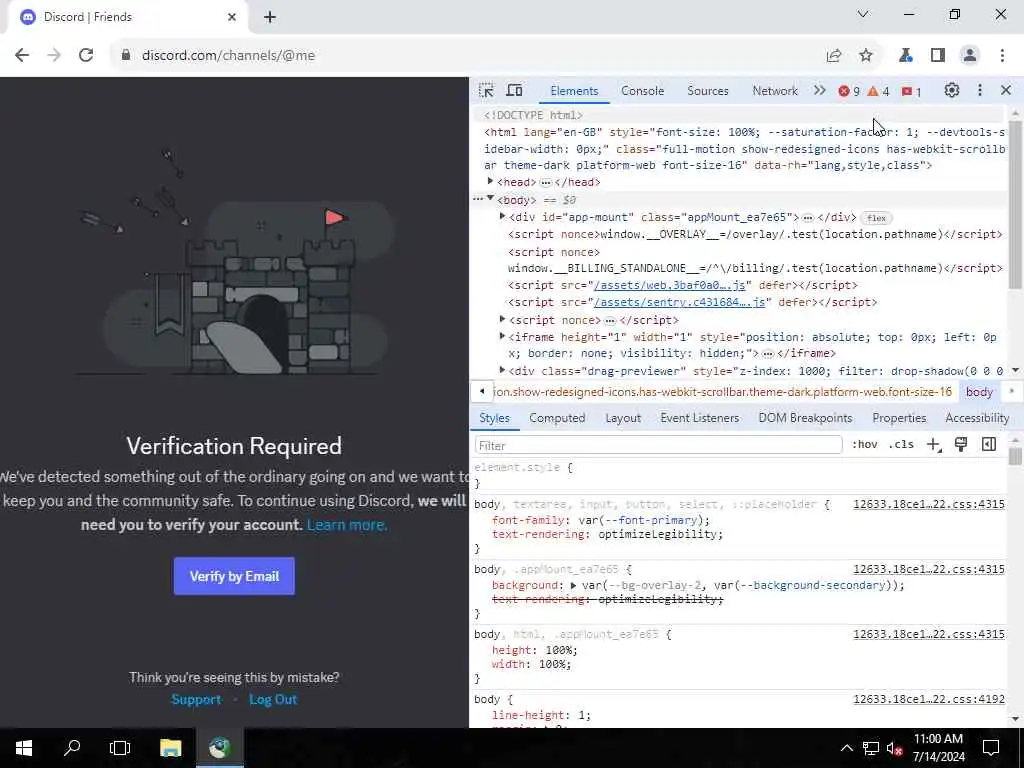Open the DOM Breakpoints tab
This screenshot has height=768, width=1024.
(x=805, y=418)
